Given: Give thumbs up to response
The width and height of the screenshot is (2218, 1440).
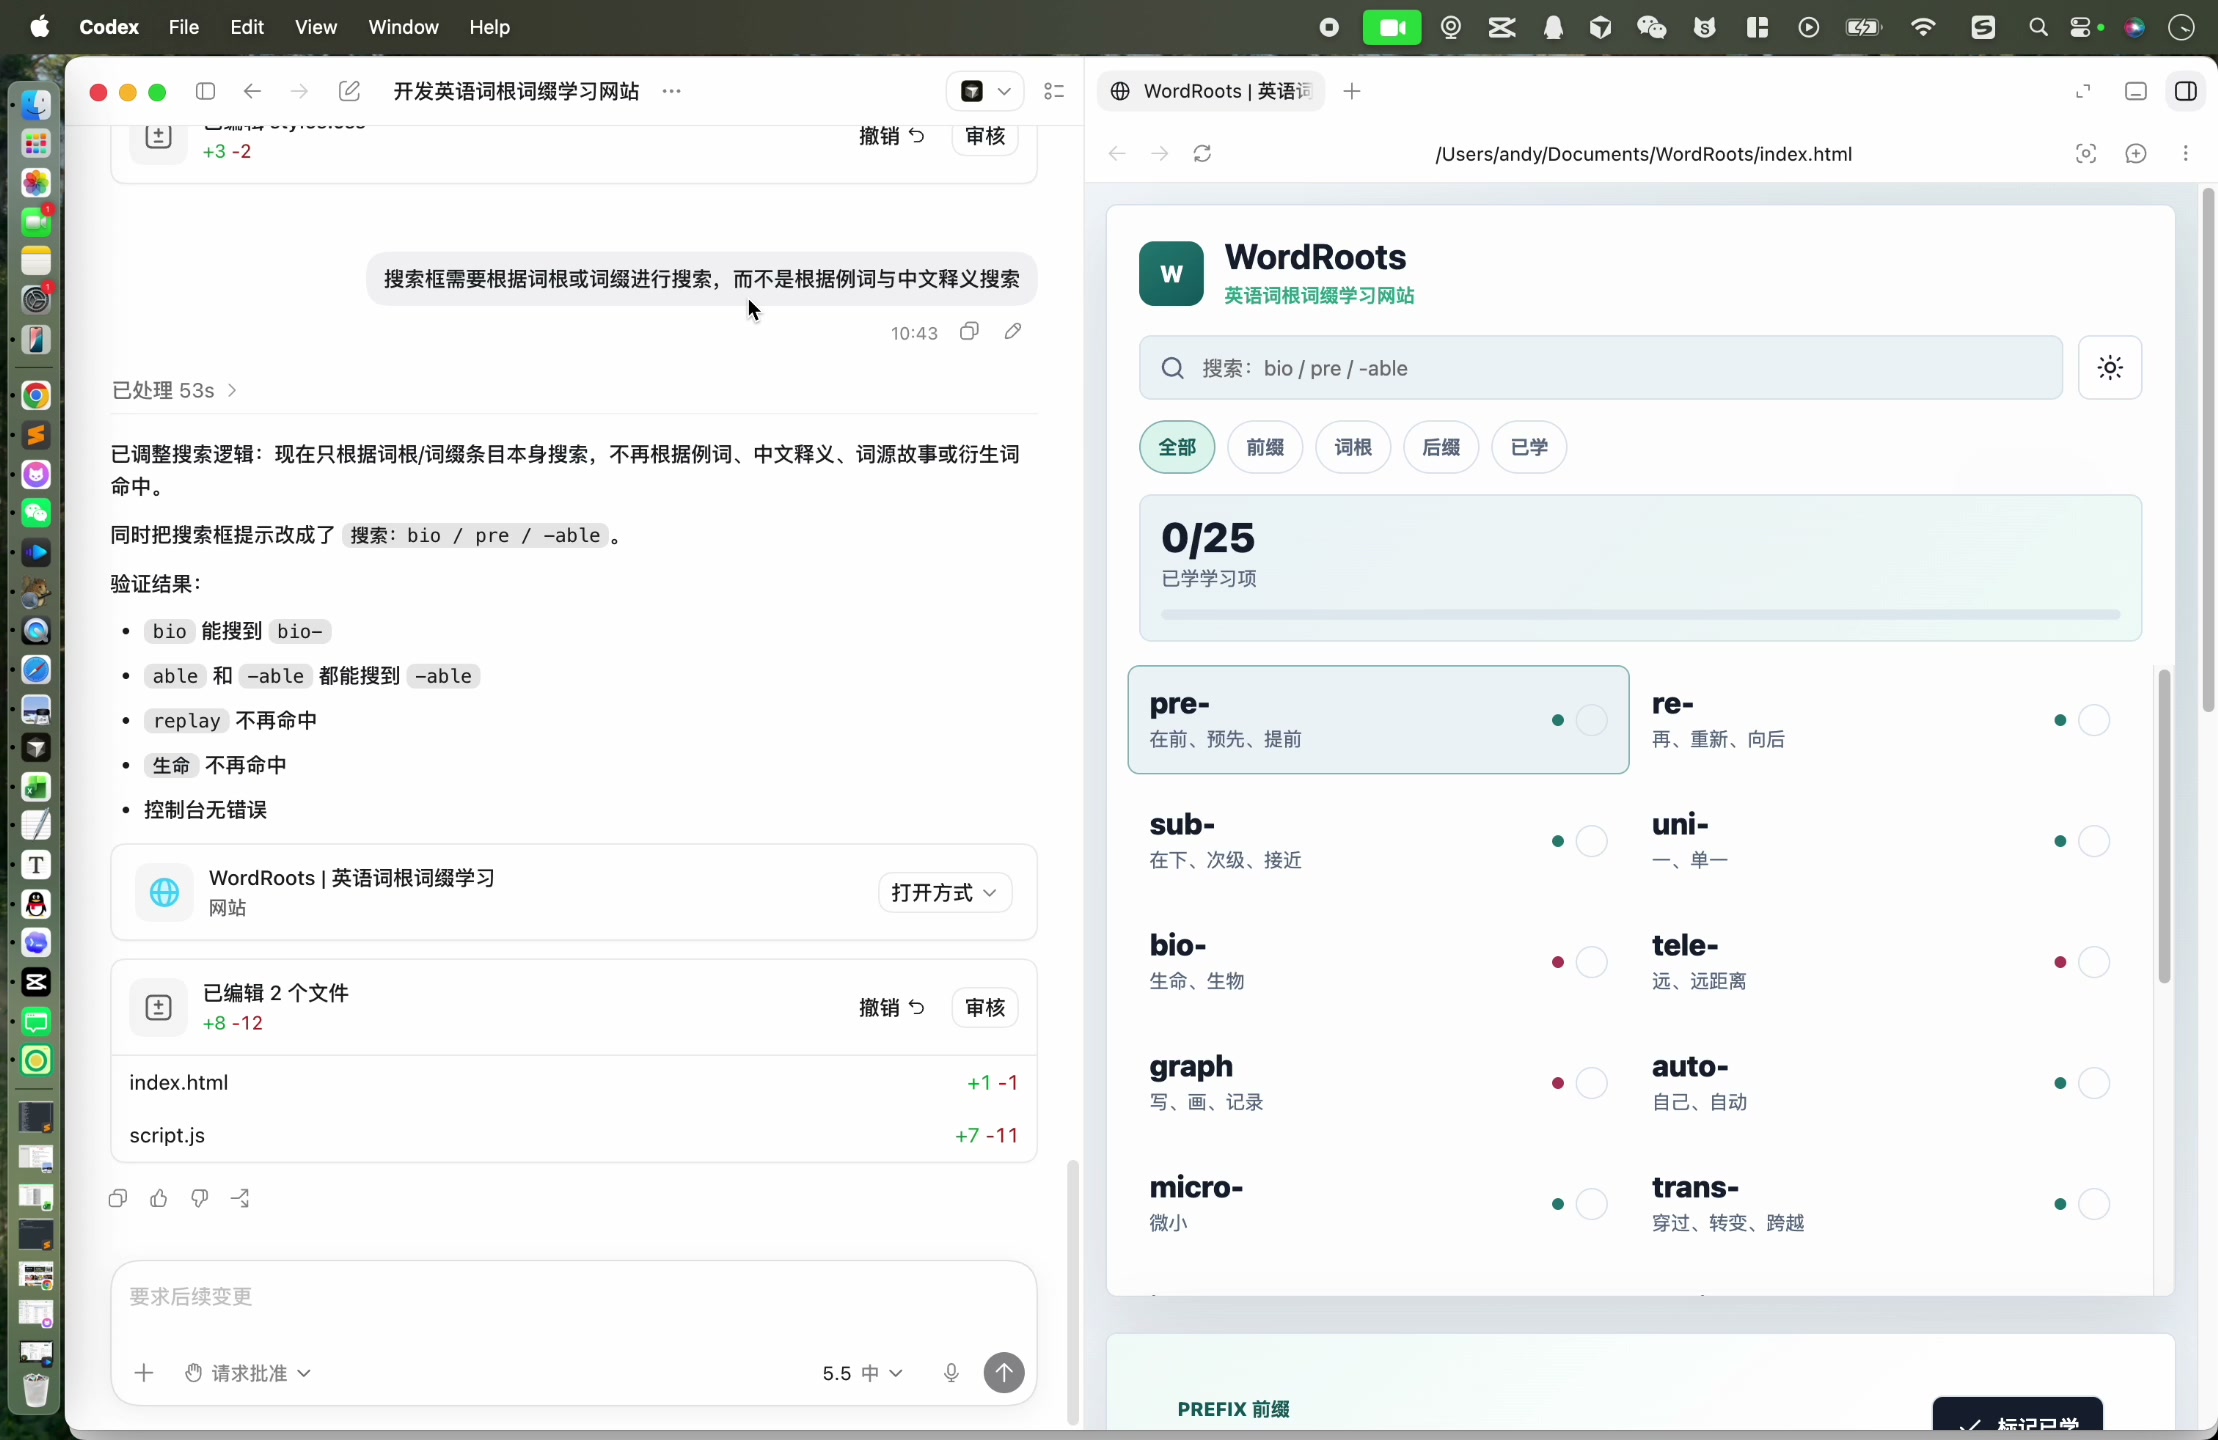Looking at the screenshot, I should (x=158, y=1198).
